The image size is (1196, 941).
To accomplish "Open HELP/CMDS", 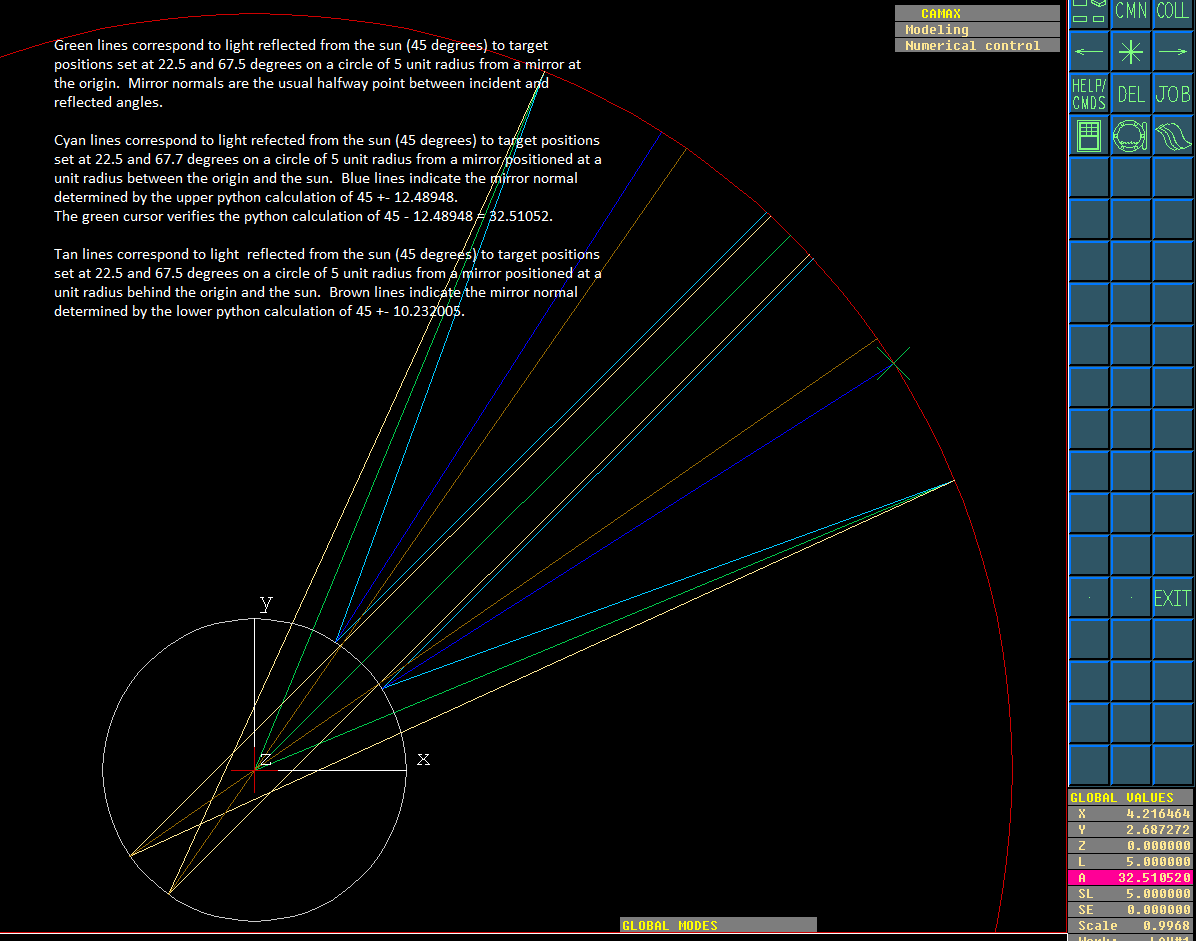I will 1088,93.
